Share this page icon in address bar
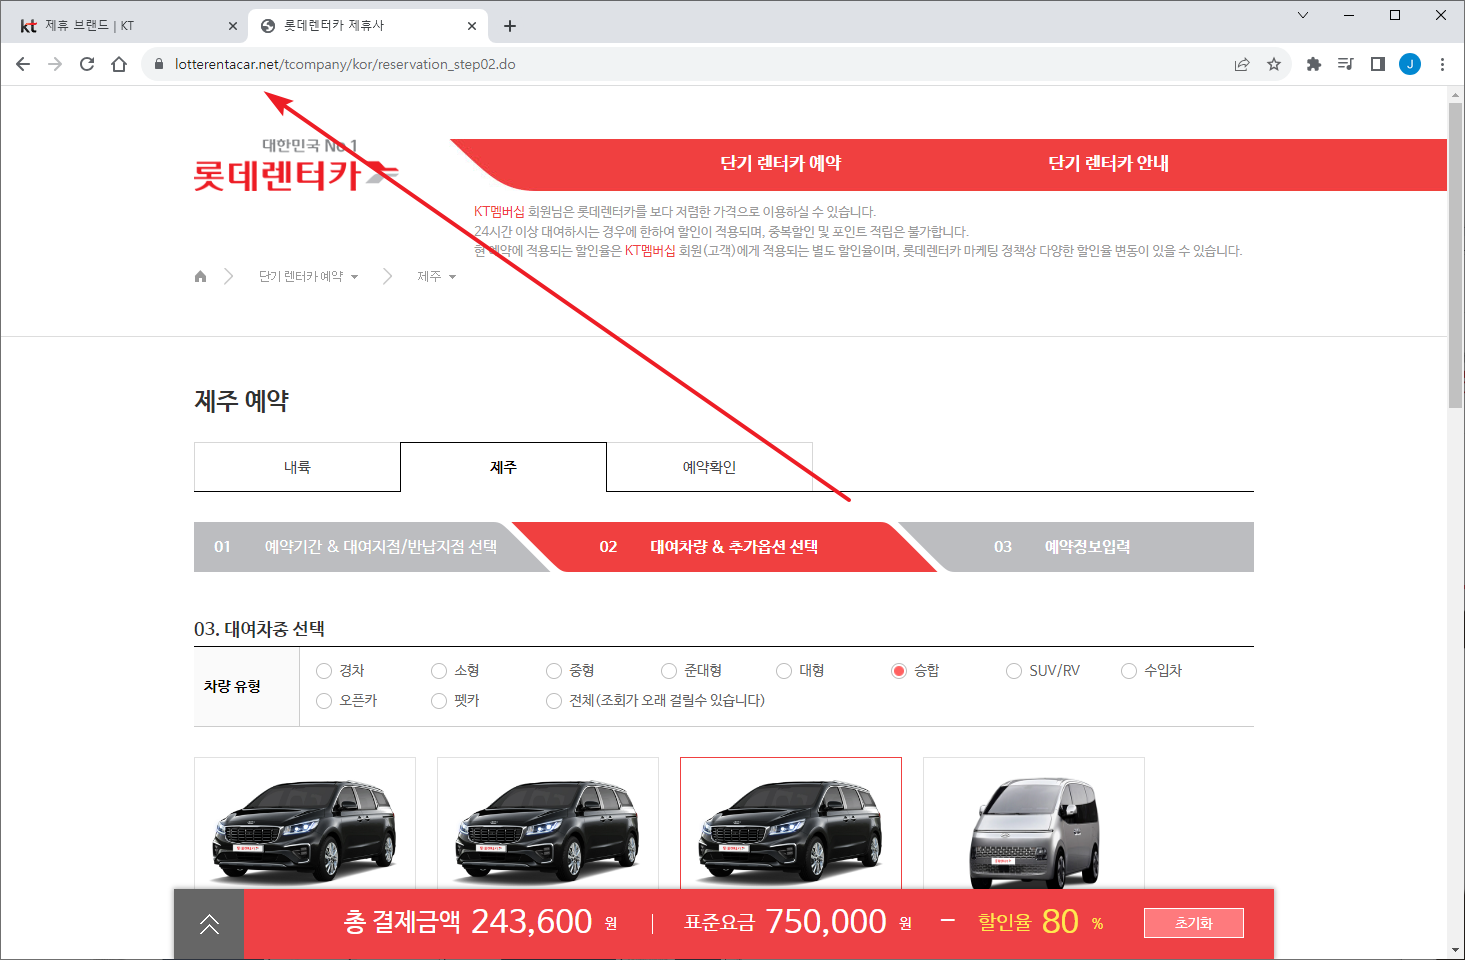This screenshot has width=1465, height=960. click(x=1242, y=64)
